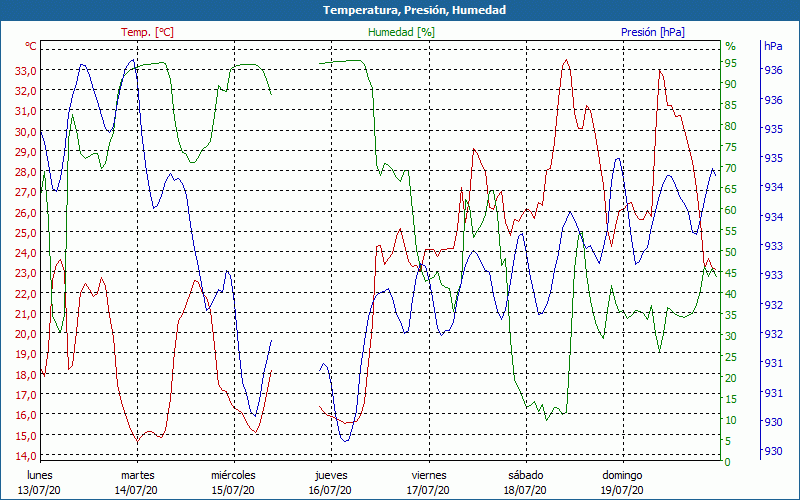This screenshot has height=500, width=800.
Task: Click the '10' humidity axis value
Action: 731,420
